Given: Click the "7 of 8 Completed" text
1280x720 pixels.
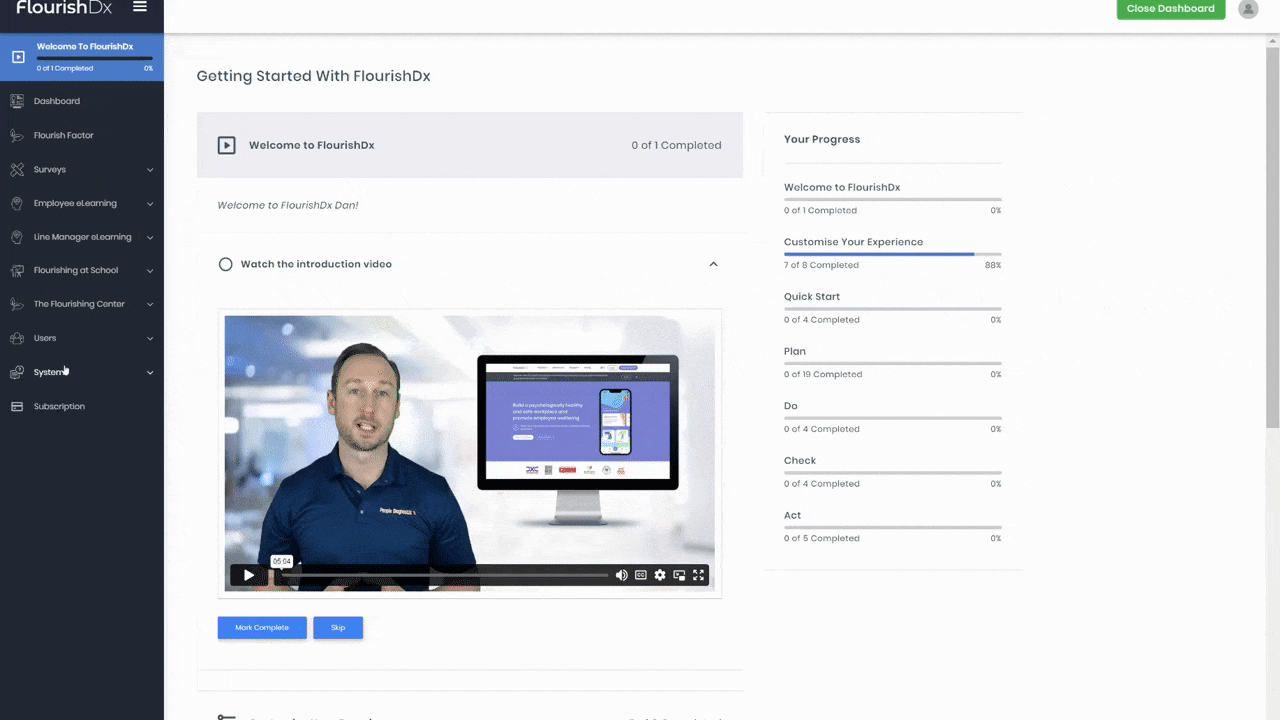Looking at the screenshot, I should [821, 265].
